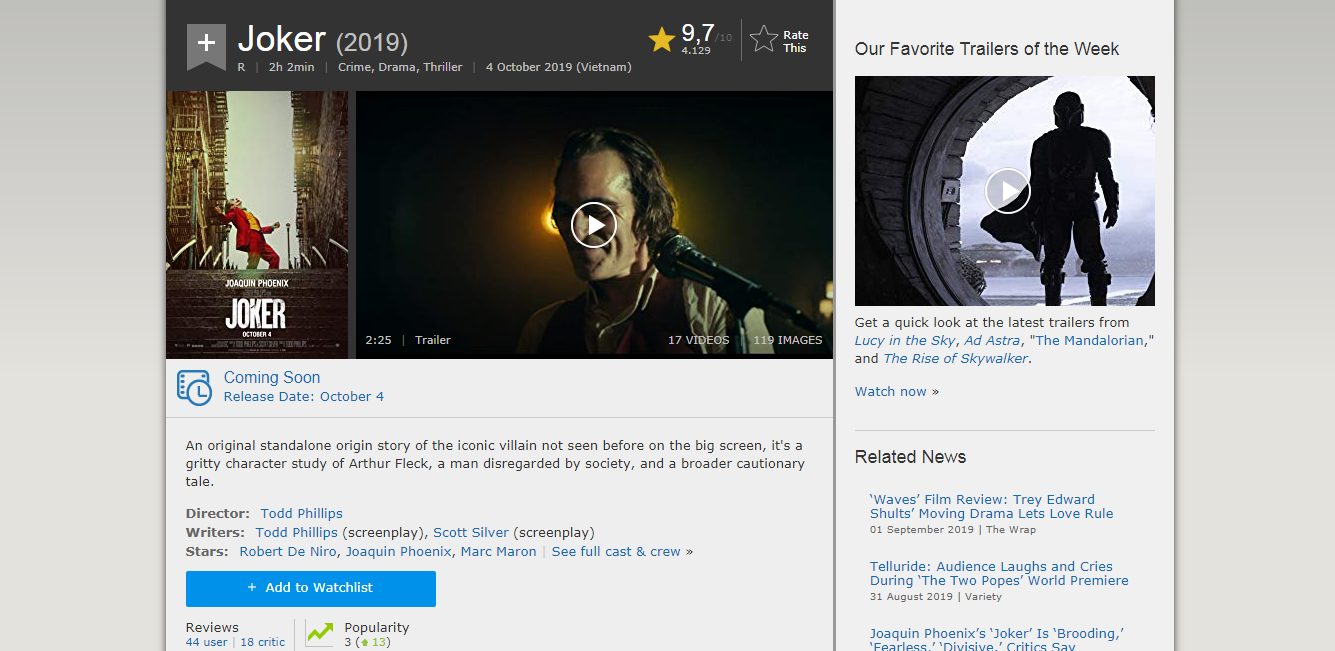Click the Add to Watchlist button
Image resolution: width=1335 pixels, height=651 pixels.
coord(310,588)
